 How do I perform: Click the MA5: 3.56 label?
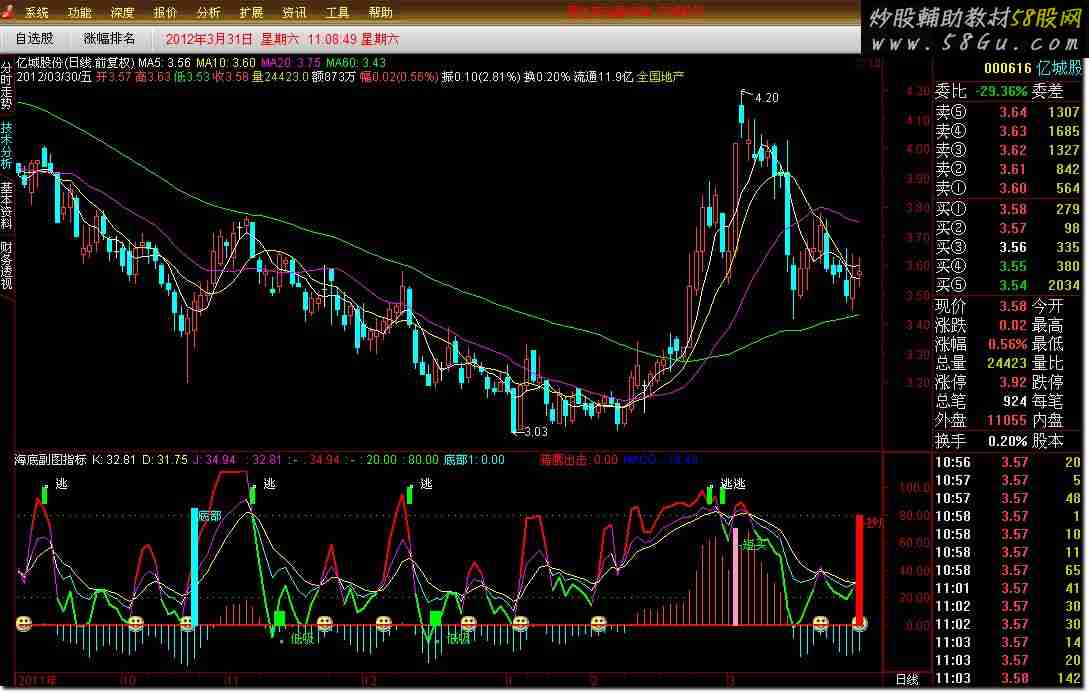[x=164, y=62]
